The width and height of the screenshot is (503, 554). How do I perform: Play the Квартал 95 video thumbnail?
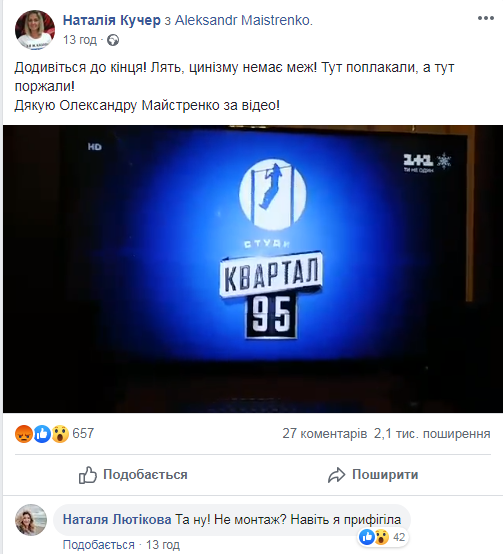click(253, 269)
